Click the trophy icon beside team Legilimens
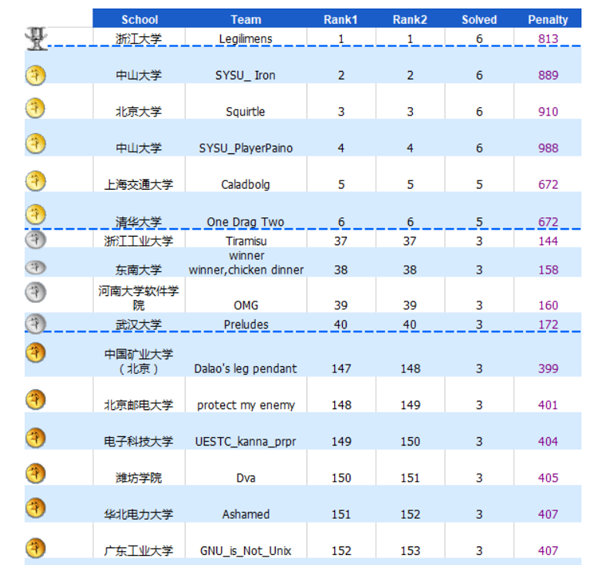Image resolution: width=600 pixels, height=565 pixels. point(36,38)
